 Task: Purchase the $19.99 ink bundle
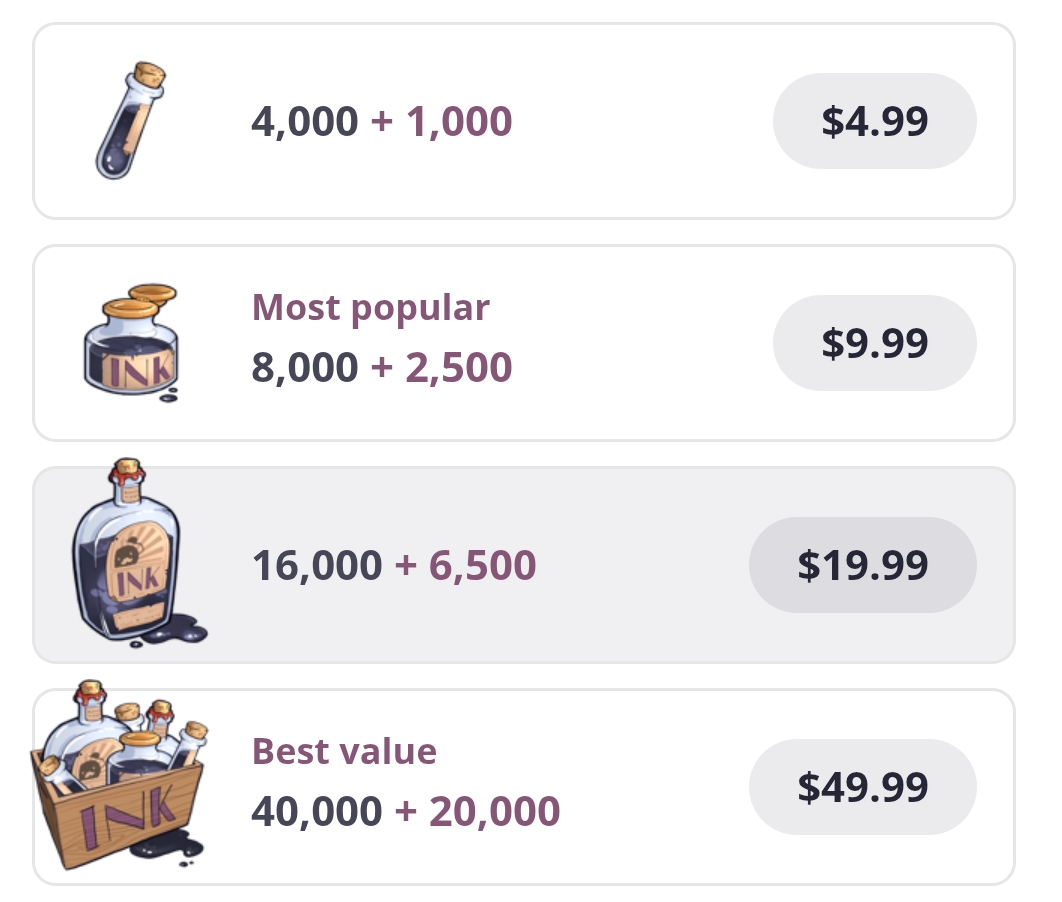click(862, 565)
